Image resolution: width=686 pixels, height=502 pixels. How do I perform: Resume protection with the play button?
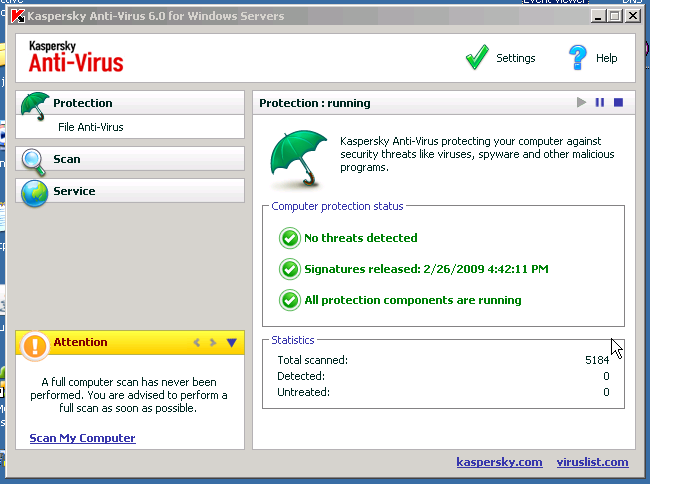click(x=581, y=102)
